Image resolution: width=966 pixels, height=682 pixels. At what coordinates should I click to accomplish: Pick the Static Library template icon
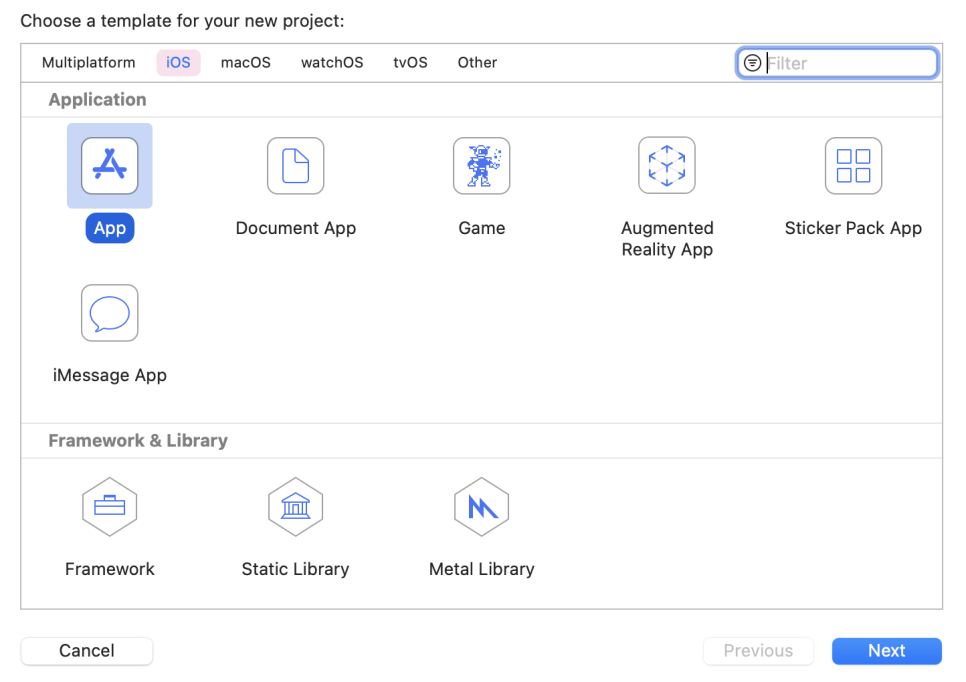click(296, 507)
